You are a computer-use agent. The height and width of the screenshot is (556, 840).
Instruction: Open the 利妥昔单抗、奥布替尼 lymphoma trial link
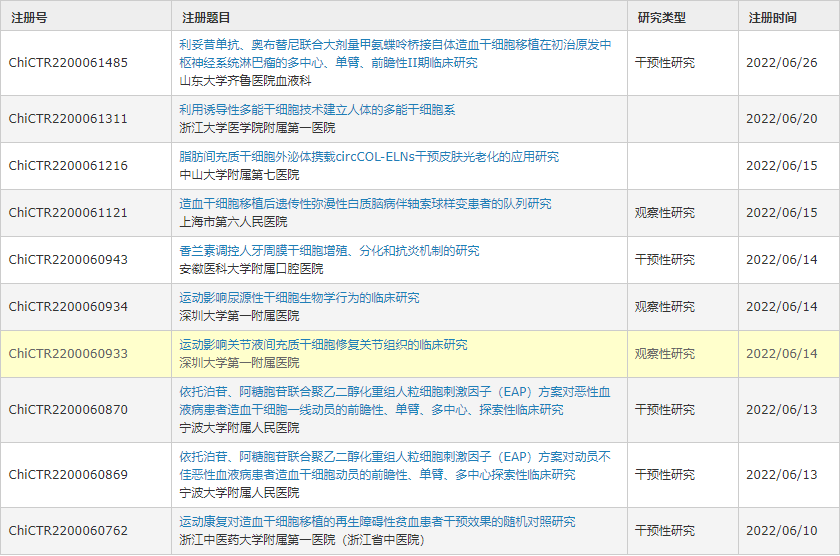[395, 46]
